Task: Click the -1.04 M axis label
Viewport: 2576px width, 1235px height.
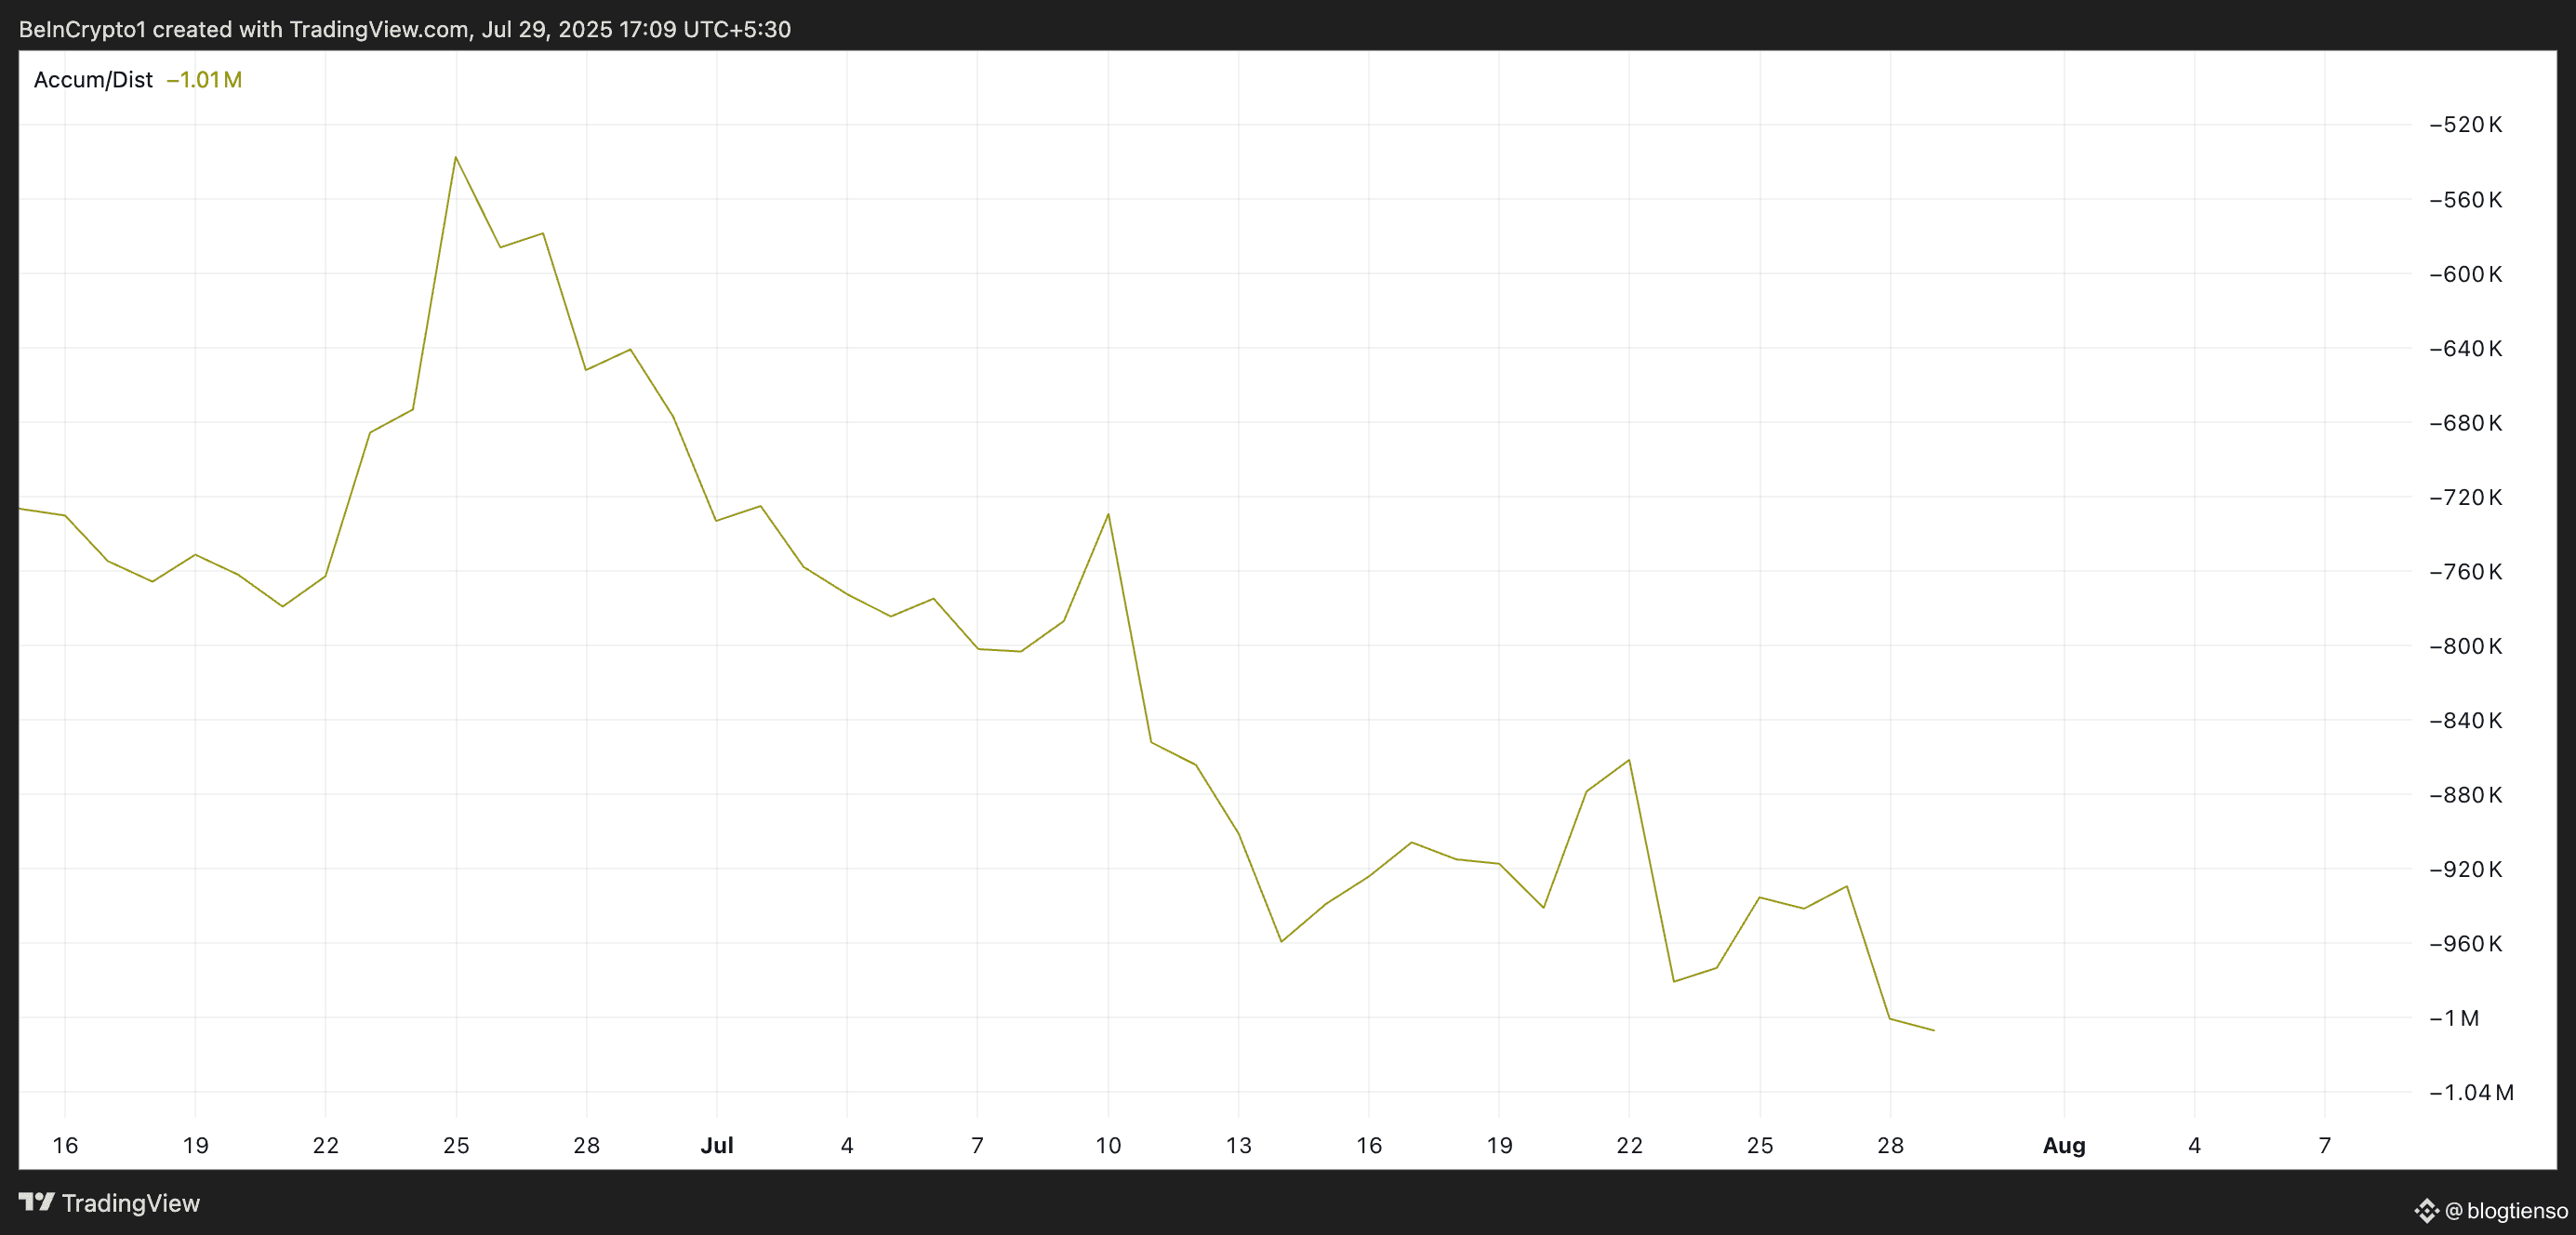Action: click(x=2472, y=1093)
